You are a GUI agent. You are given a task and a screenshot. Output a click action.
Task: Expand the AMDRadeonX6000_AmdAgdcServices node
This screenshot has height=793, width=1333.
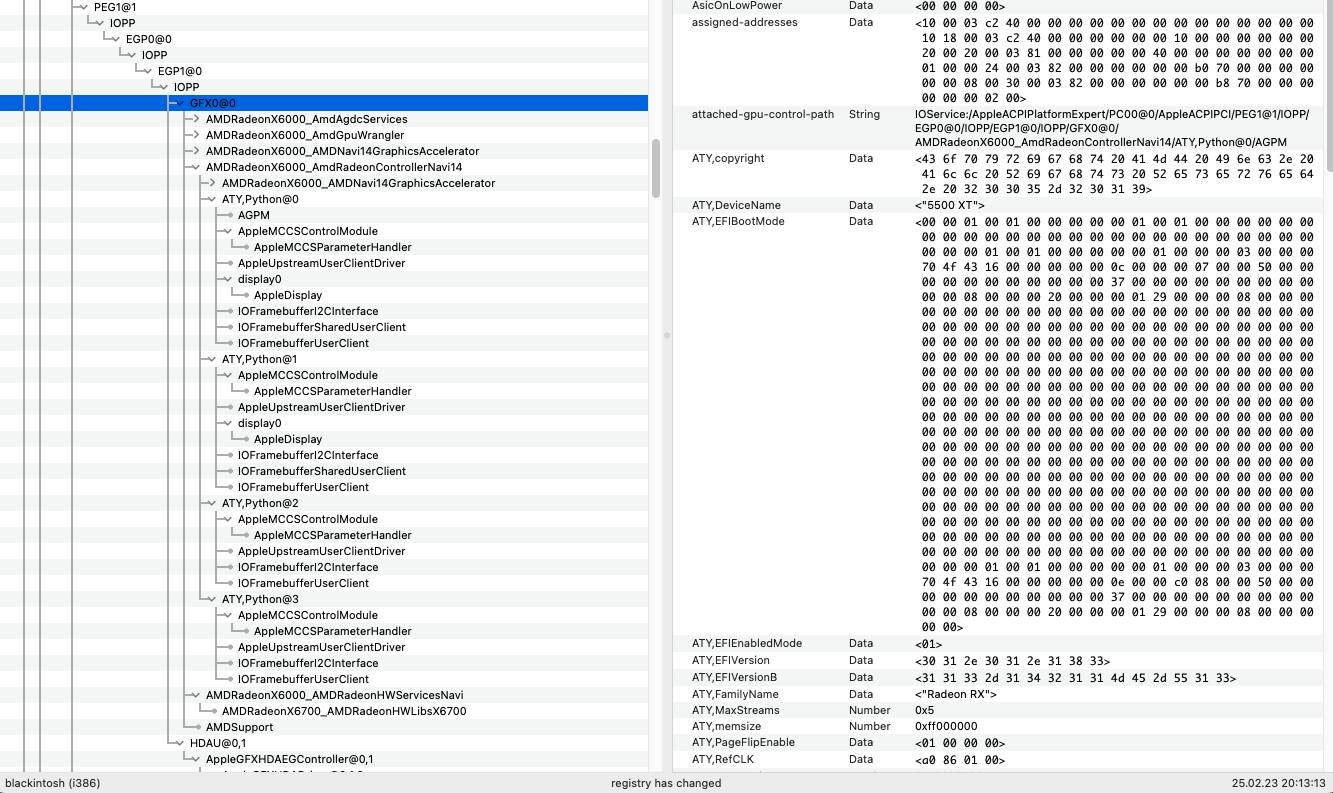point(197,119)
